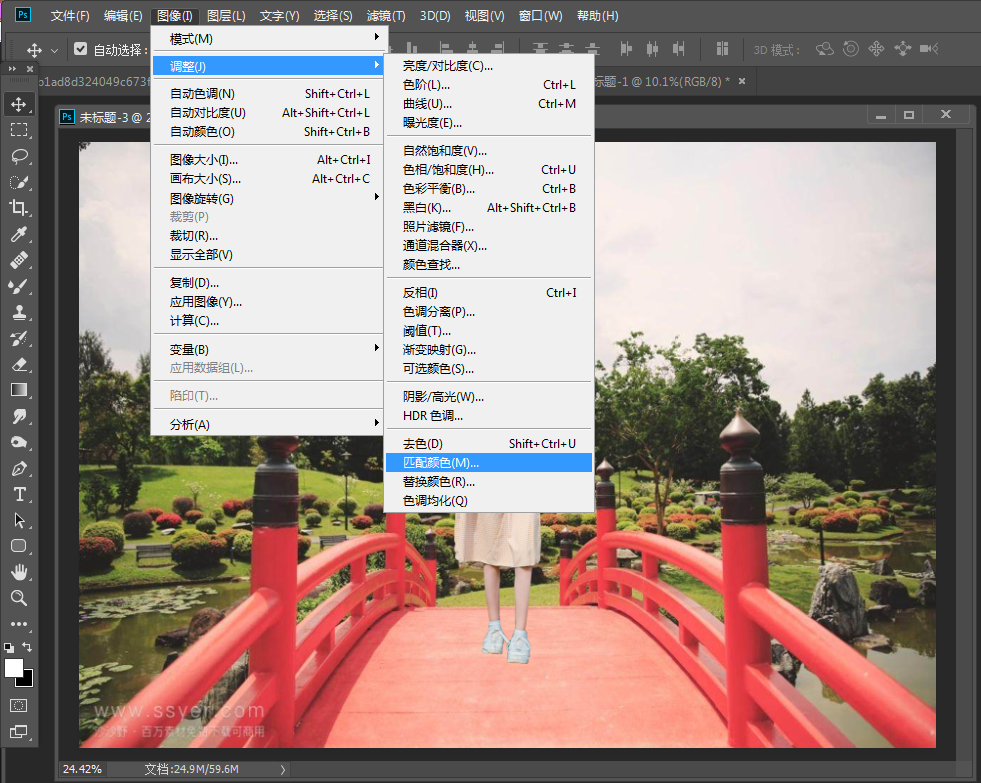Swap foreground and background colors

tap(27, 647)
